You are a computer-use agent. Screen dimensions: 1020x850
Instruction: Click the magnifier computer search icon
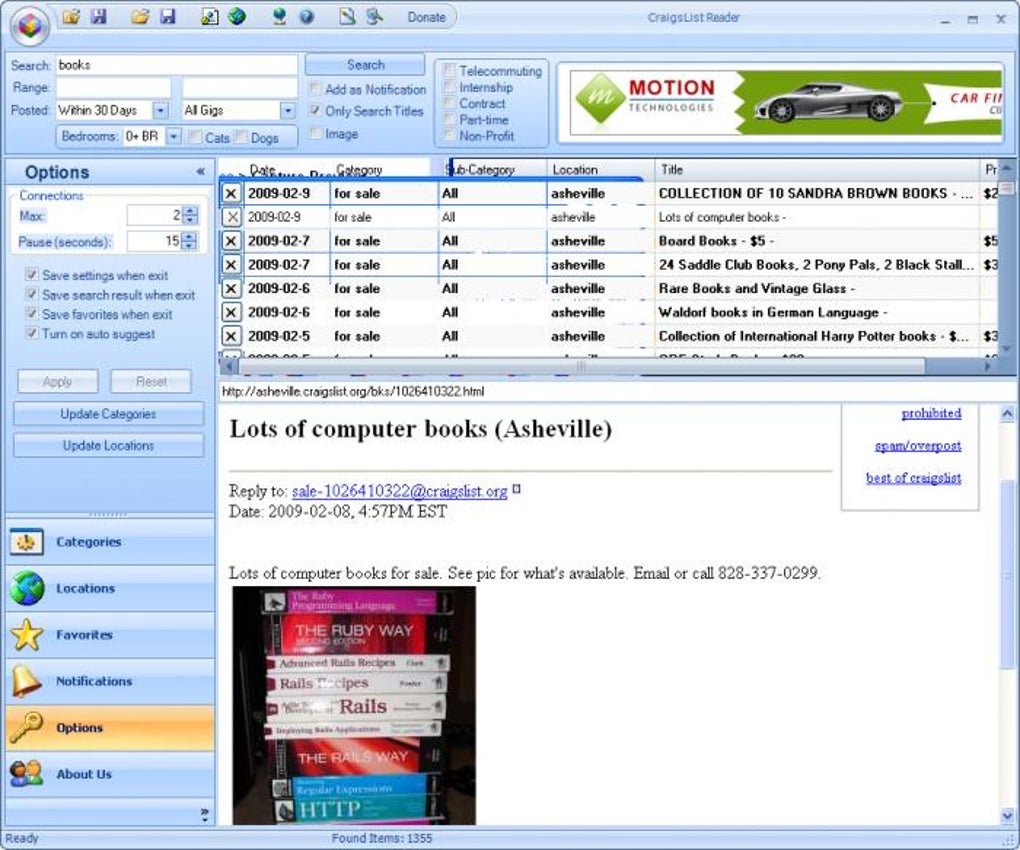[375, 16]
